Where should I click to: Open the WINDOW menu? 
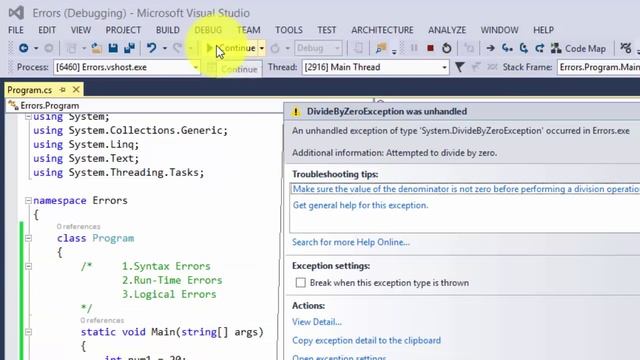[499, 30]
